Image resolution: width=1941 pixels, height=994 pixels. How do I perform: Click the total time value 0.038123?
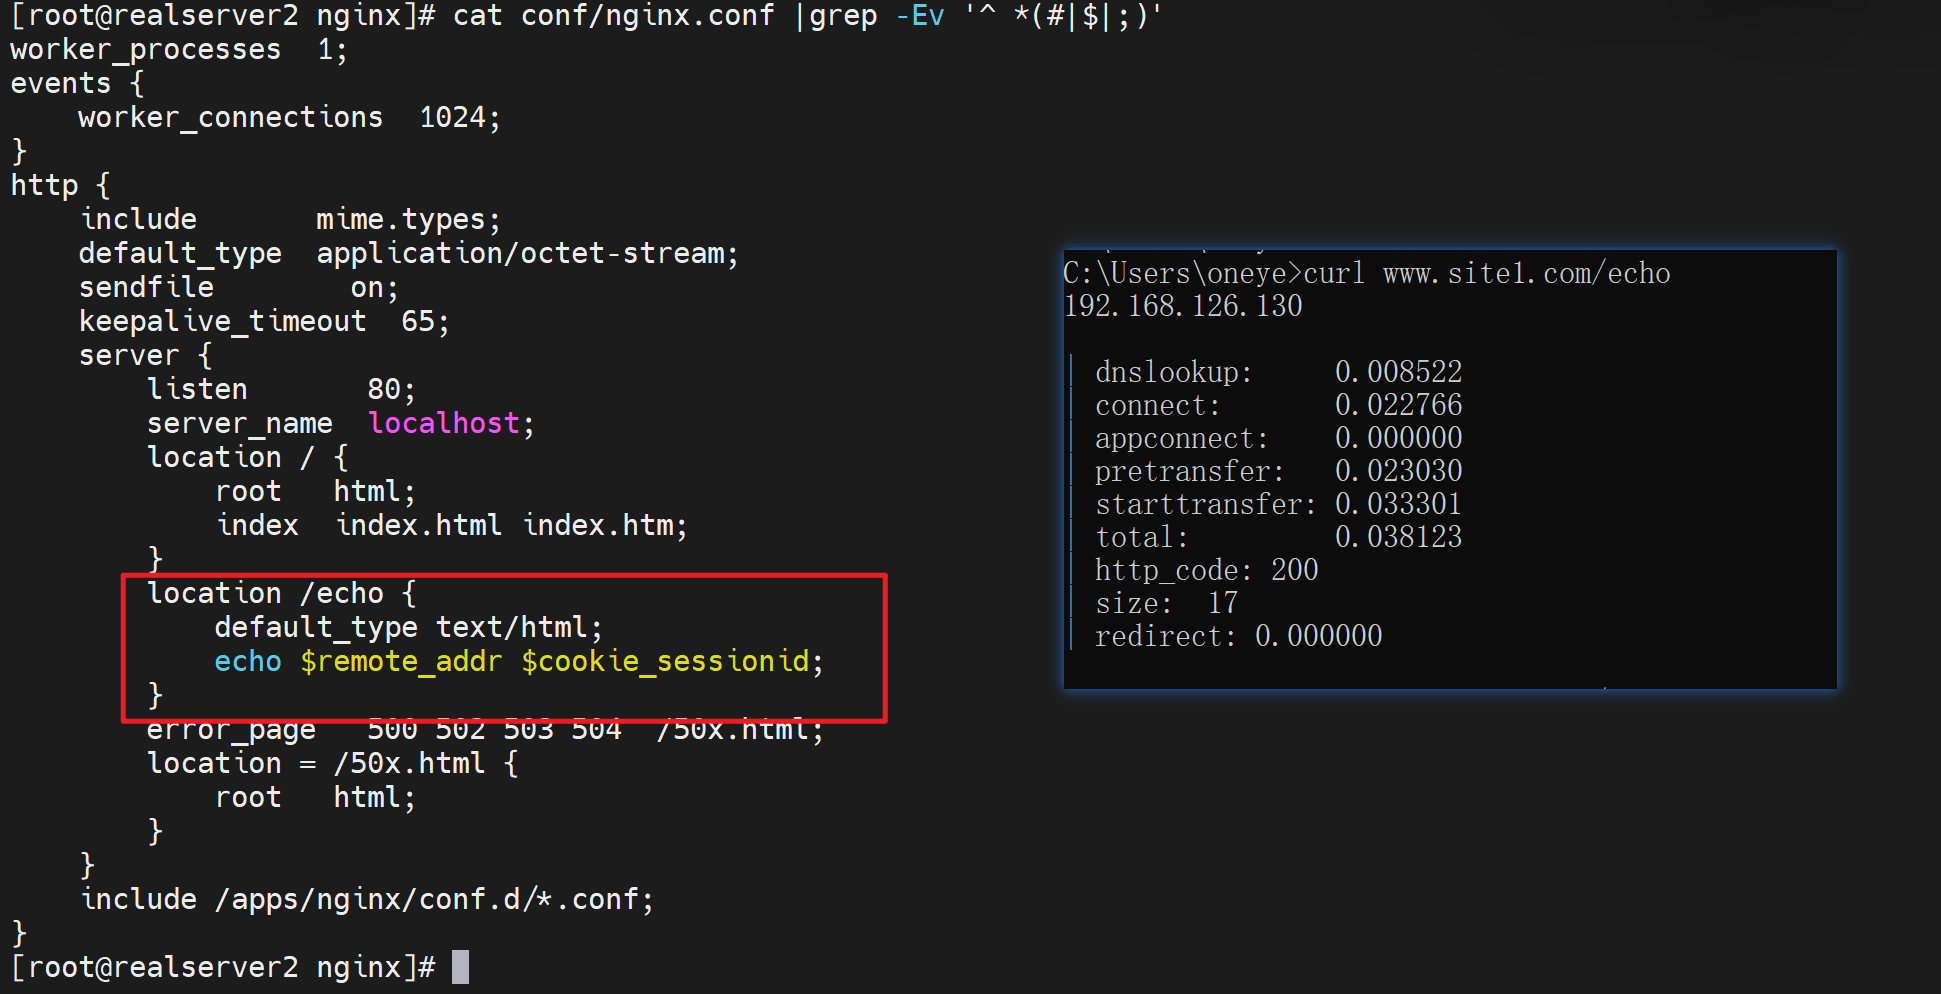[1398, 537]
